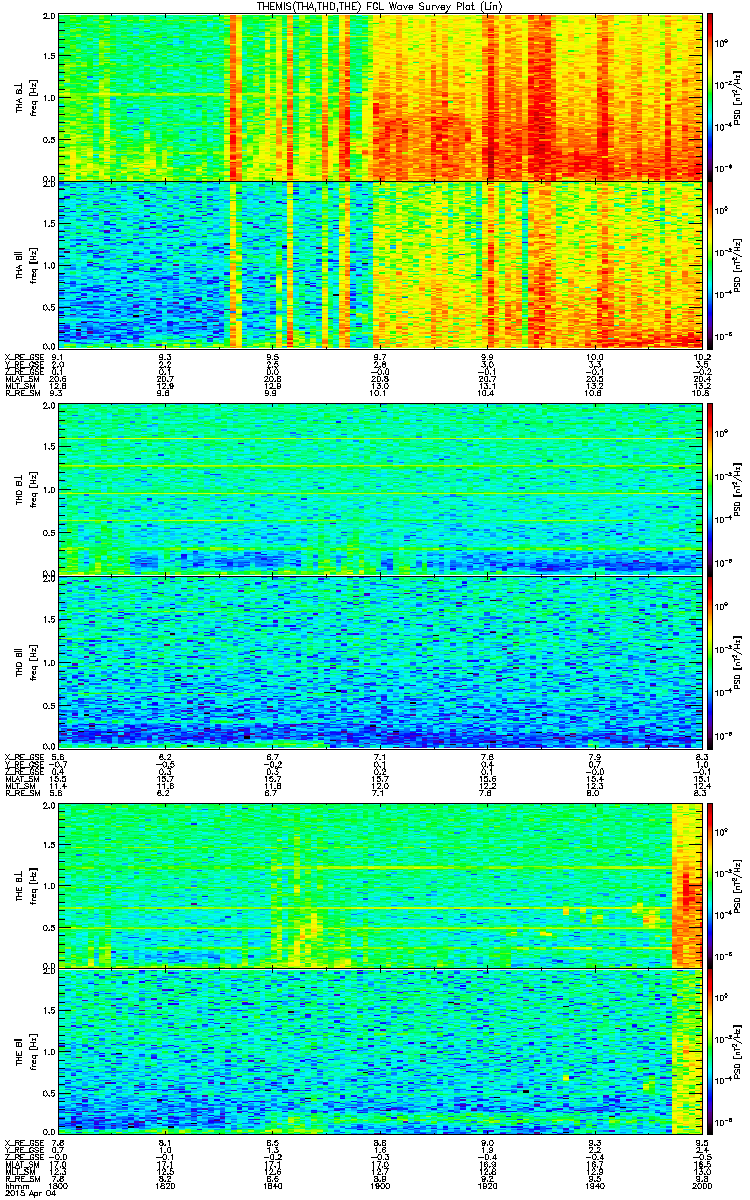Viewport: 750px width, 1200px height.
Task: Select the THD B⊥ spectrogram panel
Action: click(x=380, y=488)
